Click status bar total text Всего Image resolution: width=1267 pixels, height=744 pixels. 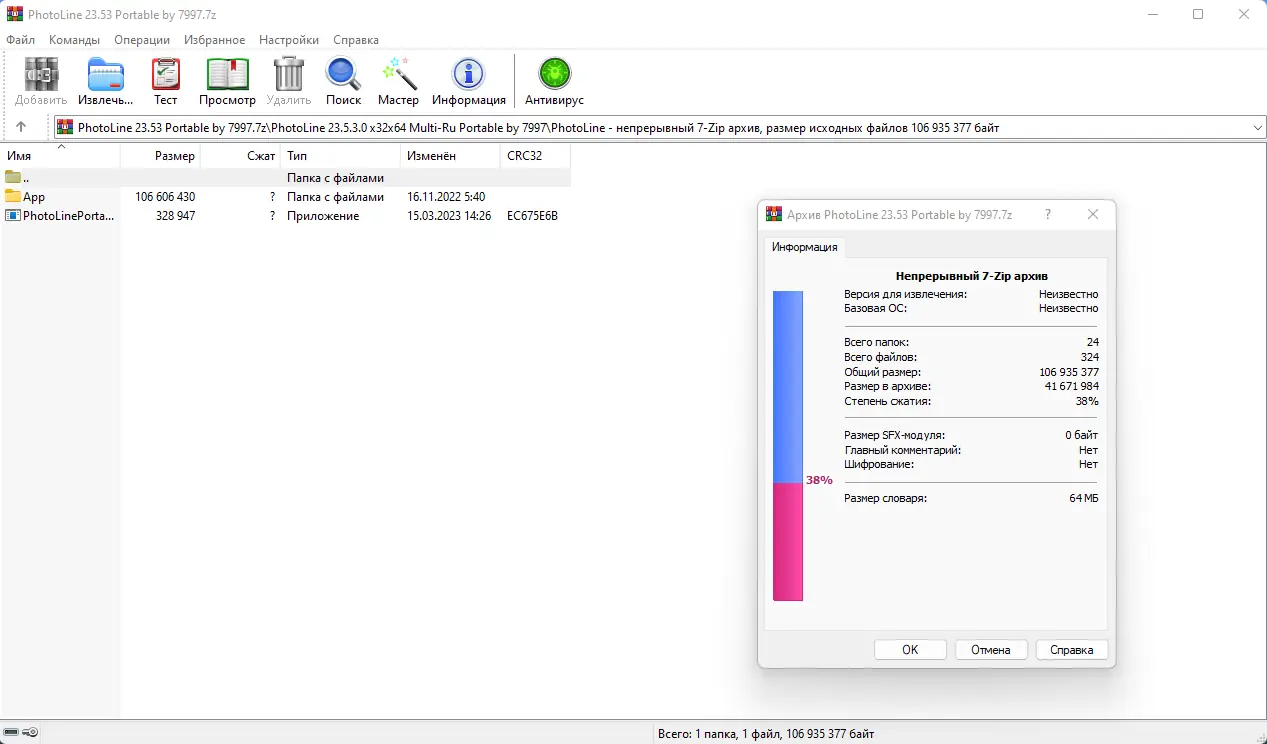click(x=766, y=734)
